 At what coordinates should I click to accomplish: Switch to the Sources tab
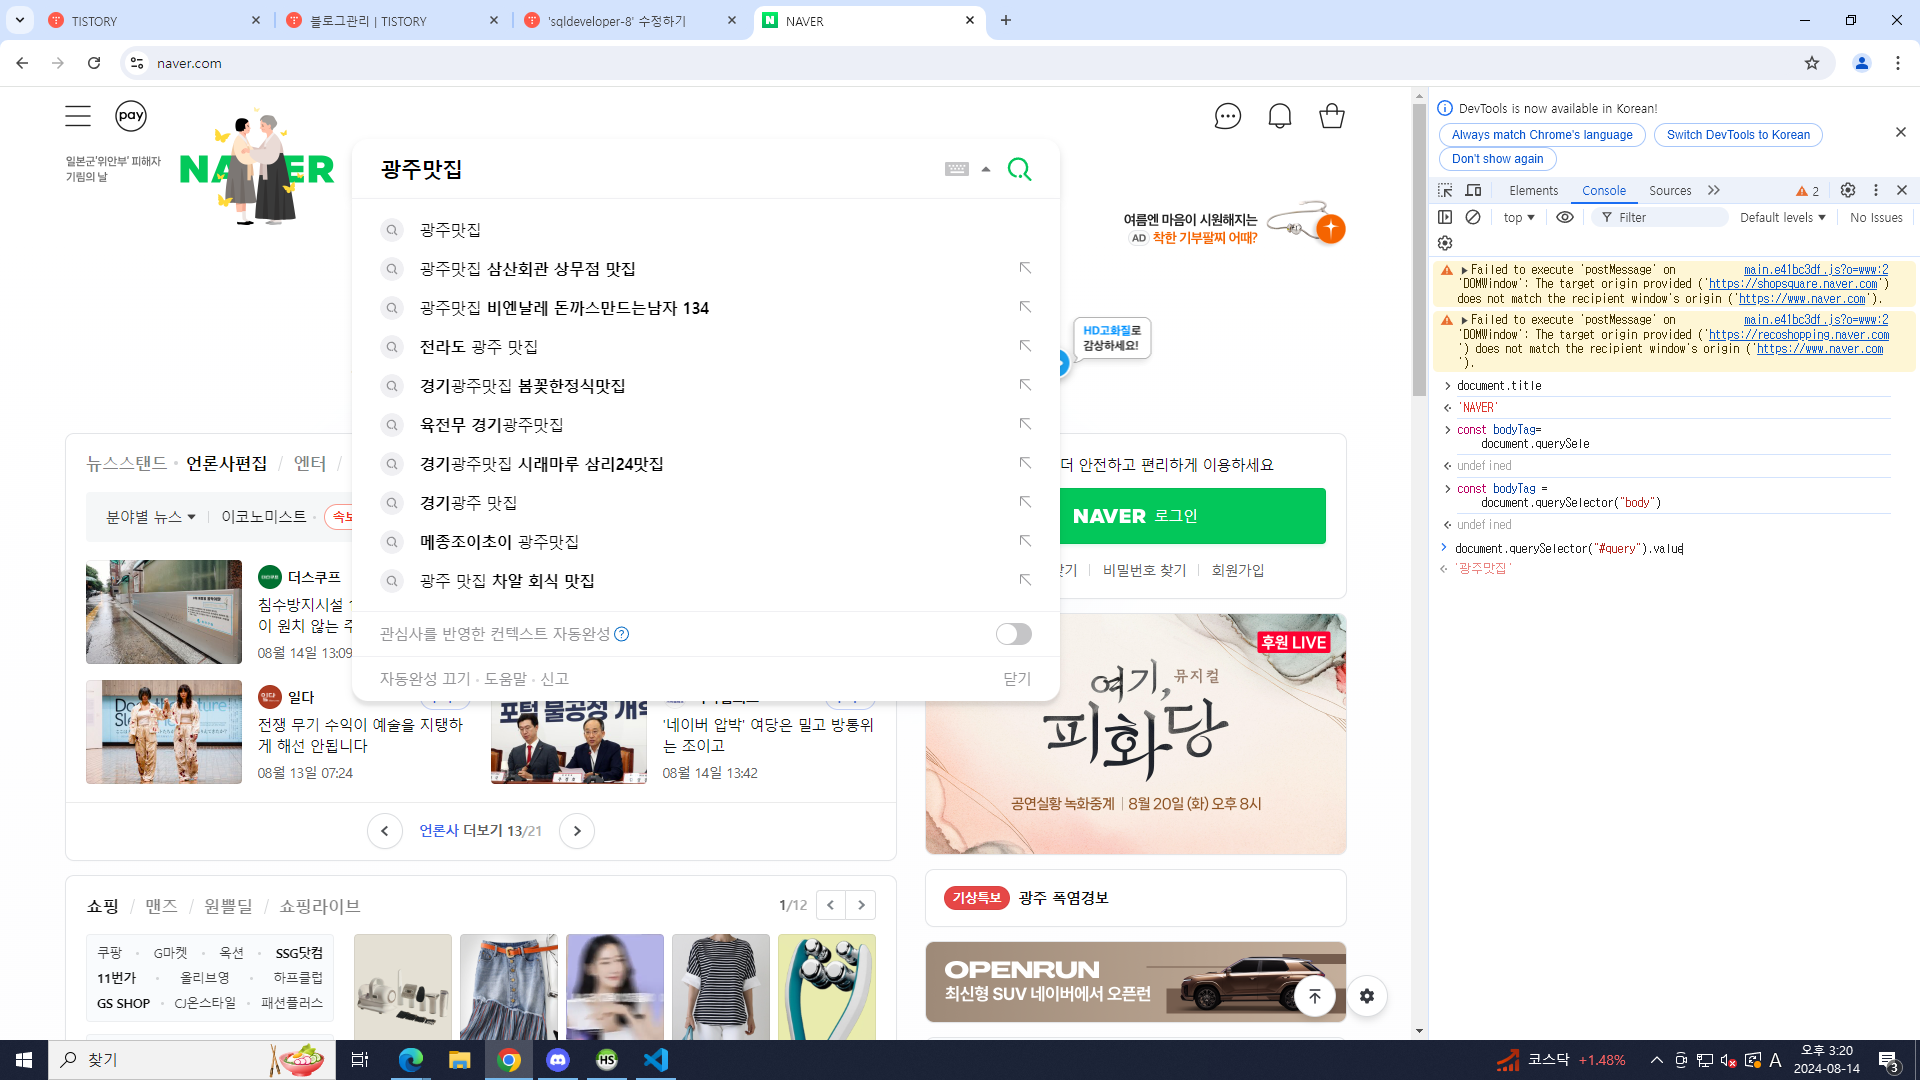(1670, 190)
